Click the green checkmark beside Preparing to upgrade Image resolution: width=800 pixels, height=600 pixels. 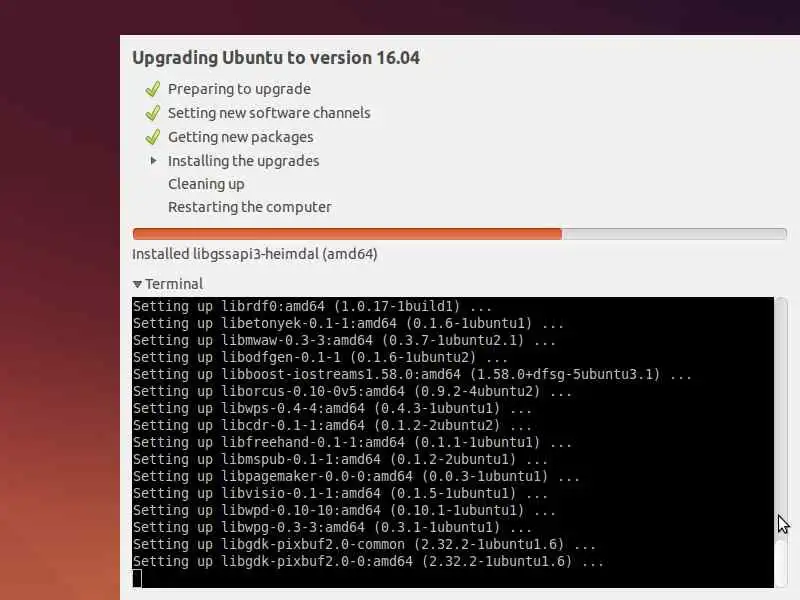pyautogui.click(x=153, y=89)
